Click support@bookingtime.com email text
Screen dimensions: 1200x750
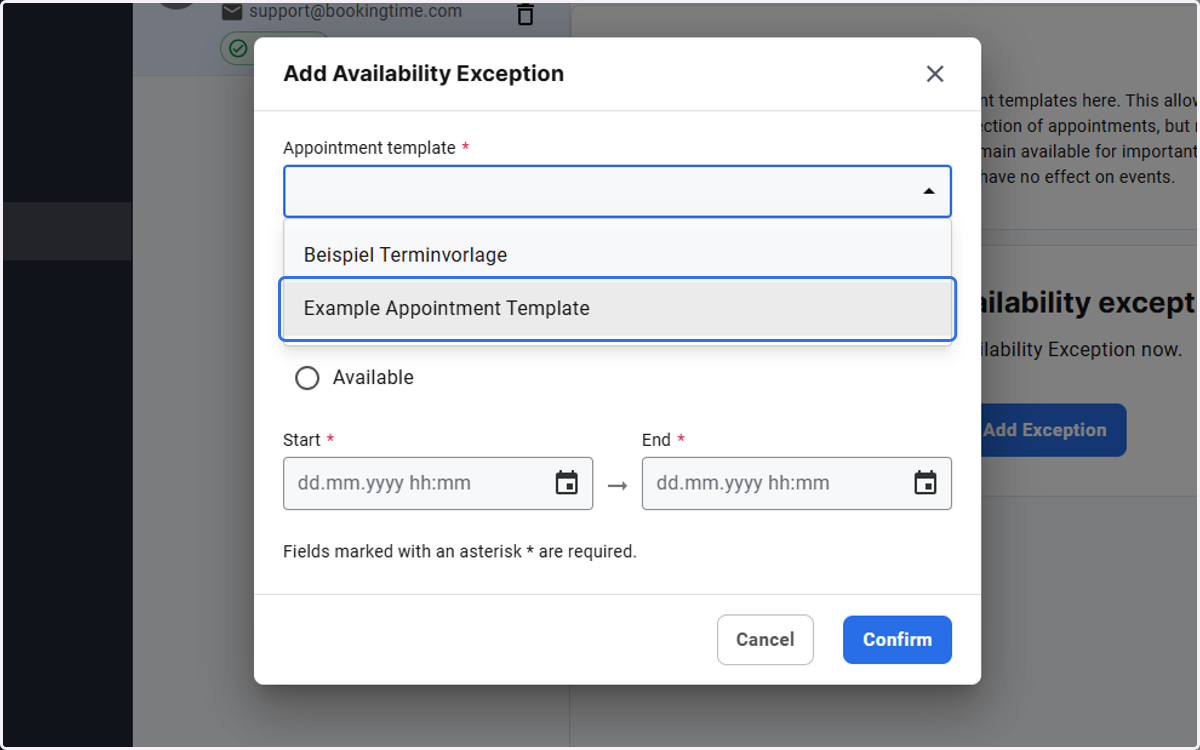click(356, 12)
